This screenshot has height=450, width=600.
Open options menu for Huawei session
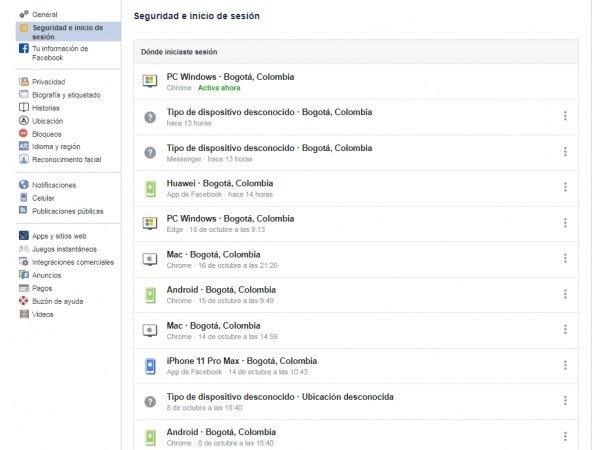[x=565, y=188]
